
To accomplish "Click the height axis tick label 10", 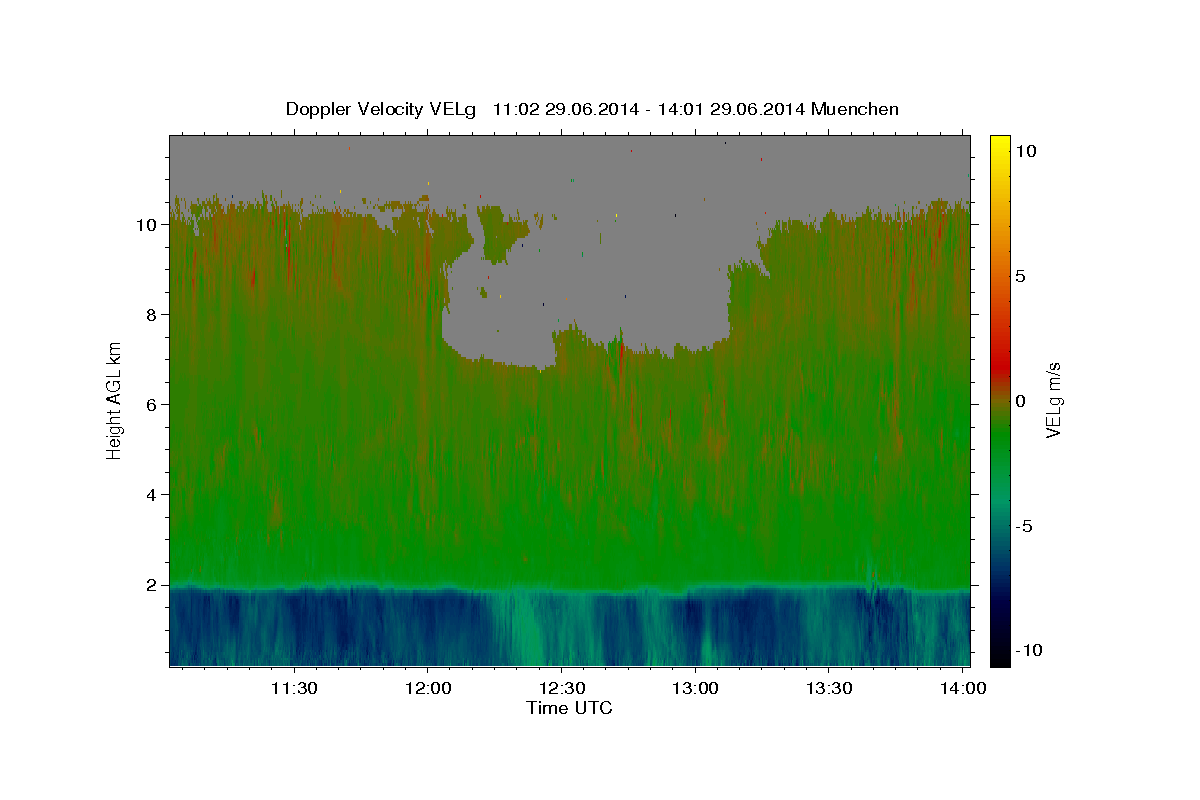I will [x=146, y=225].
